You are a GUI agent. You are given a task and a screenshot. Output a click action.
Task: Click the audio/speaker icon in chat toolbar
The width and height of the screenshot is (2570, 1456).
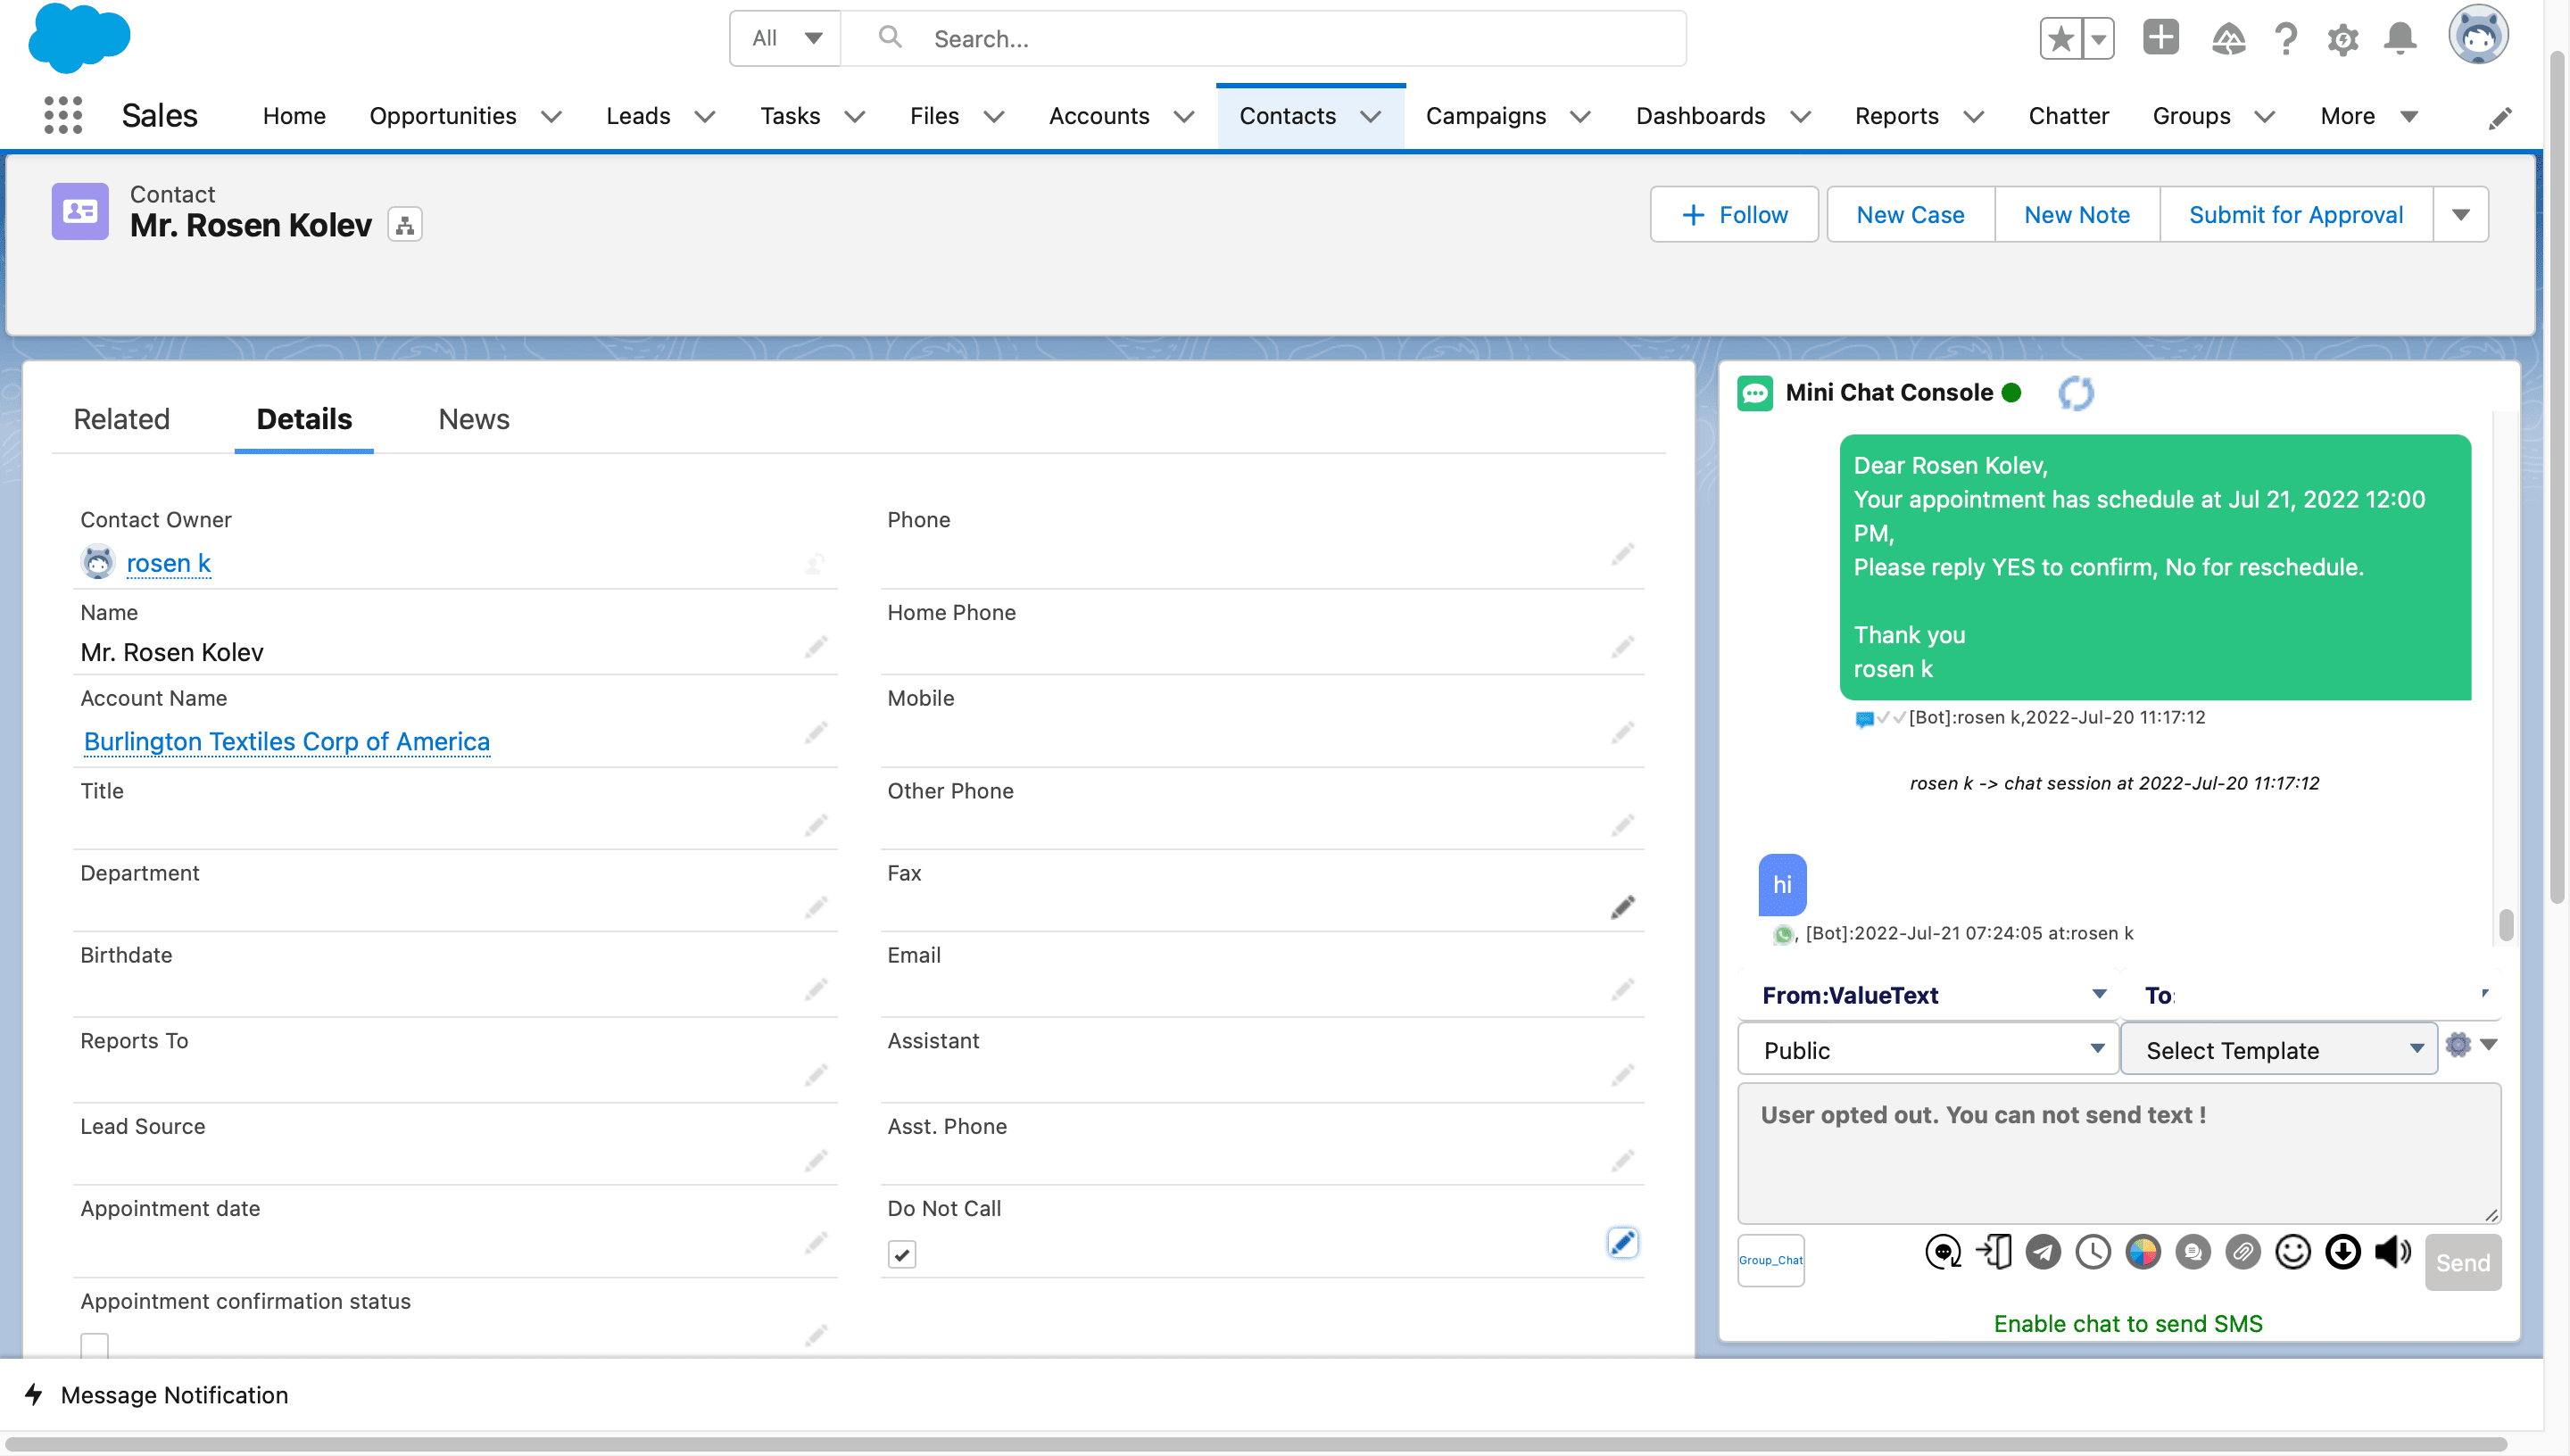2393,1258
